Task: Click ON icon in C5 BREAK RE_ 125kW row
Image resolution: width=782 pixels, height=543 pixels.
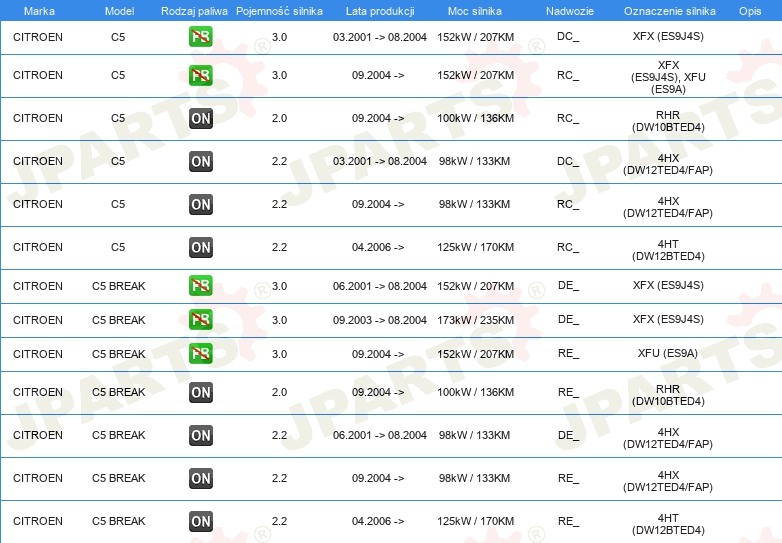Action: coord(200,521)
